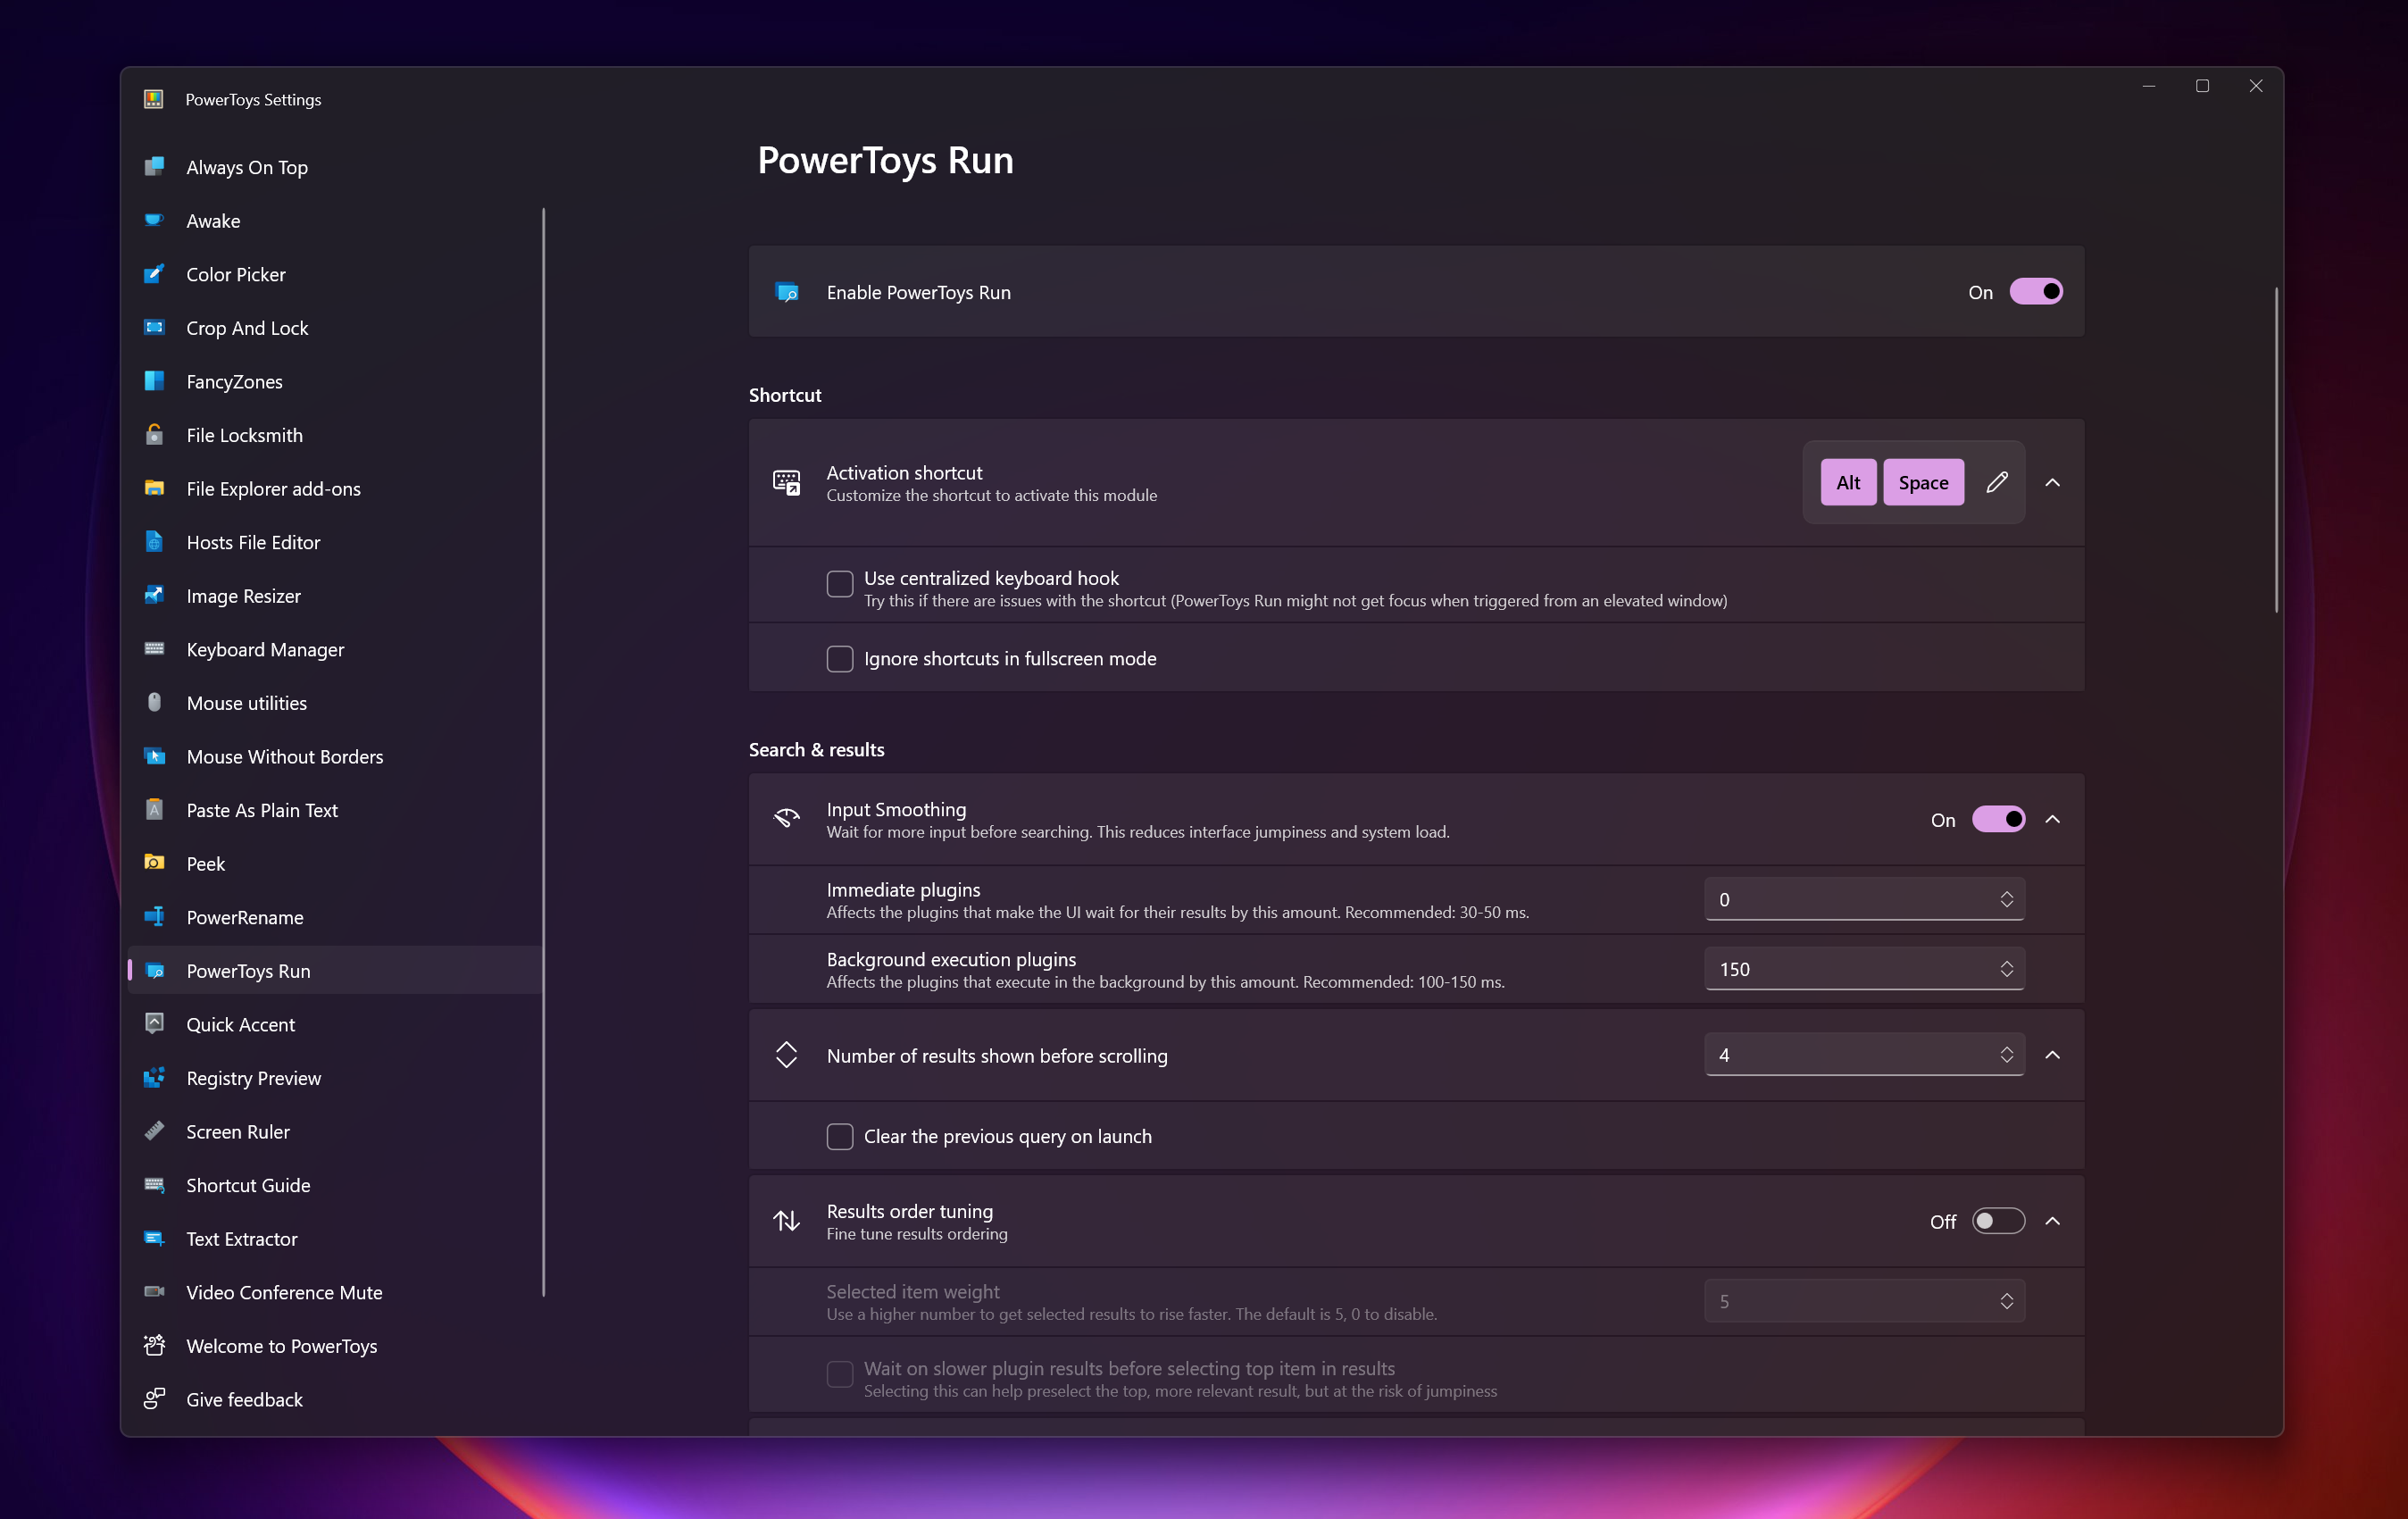Toggle Input Smoothing on/off

tap(1997, 819)
